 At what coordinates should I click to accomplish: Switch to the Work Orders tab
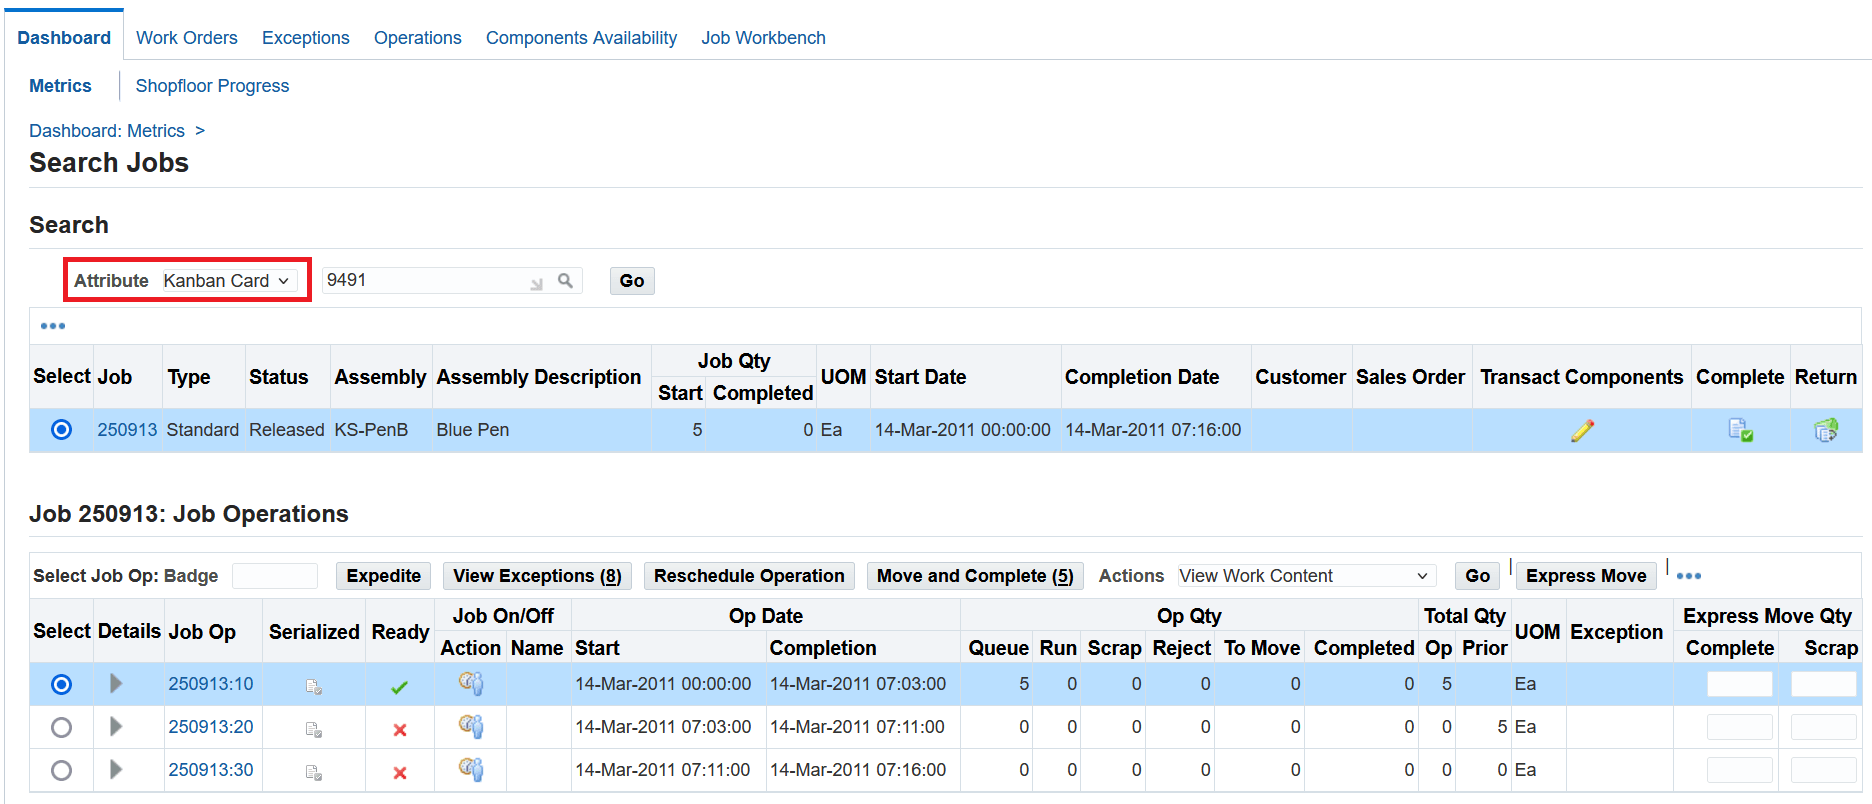(187, 38)
